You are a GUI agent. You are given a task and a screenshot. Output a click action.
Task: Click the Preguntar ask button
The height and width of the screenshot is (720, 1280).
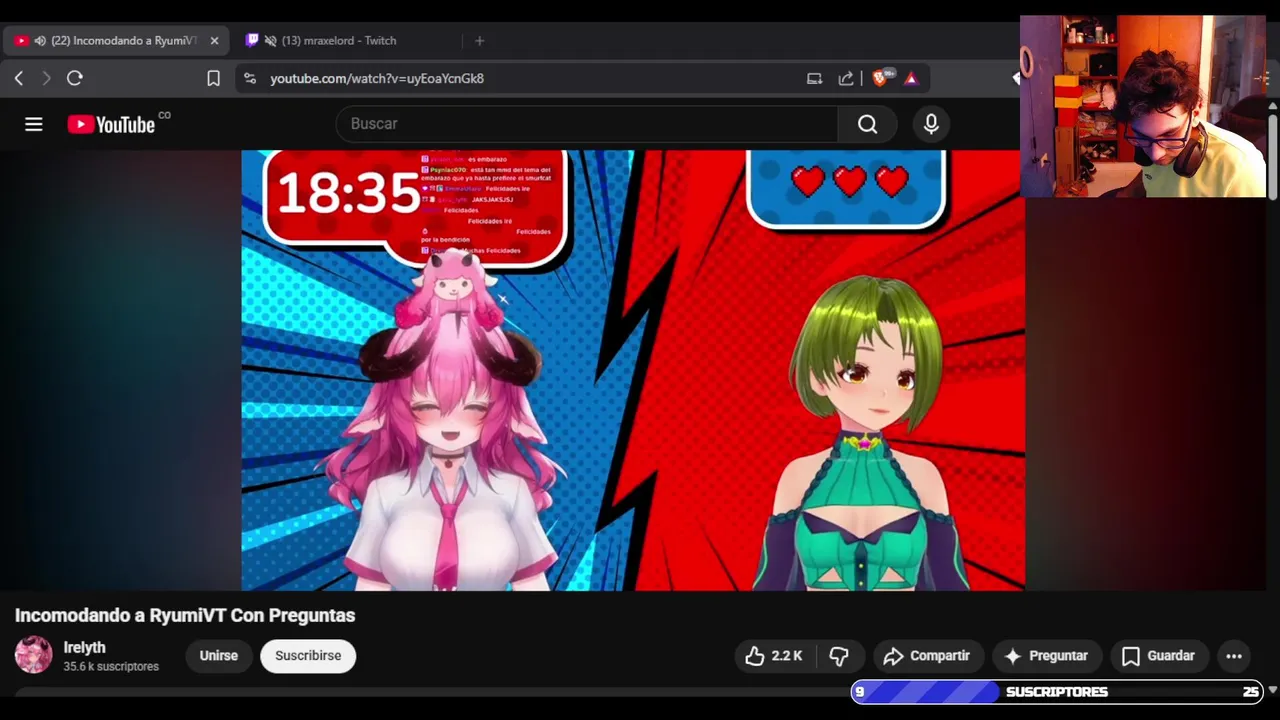coord(1046,656)
